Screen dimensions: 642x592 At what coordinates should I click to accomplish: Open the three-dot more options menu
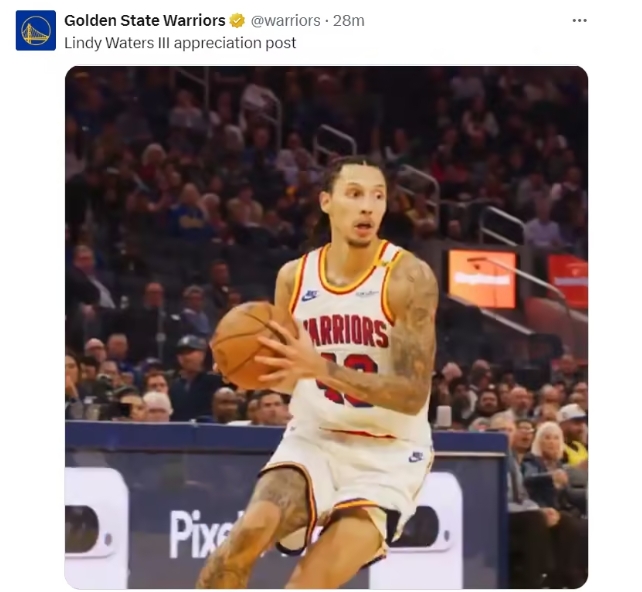click(x=579, y=20)
